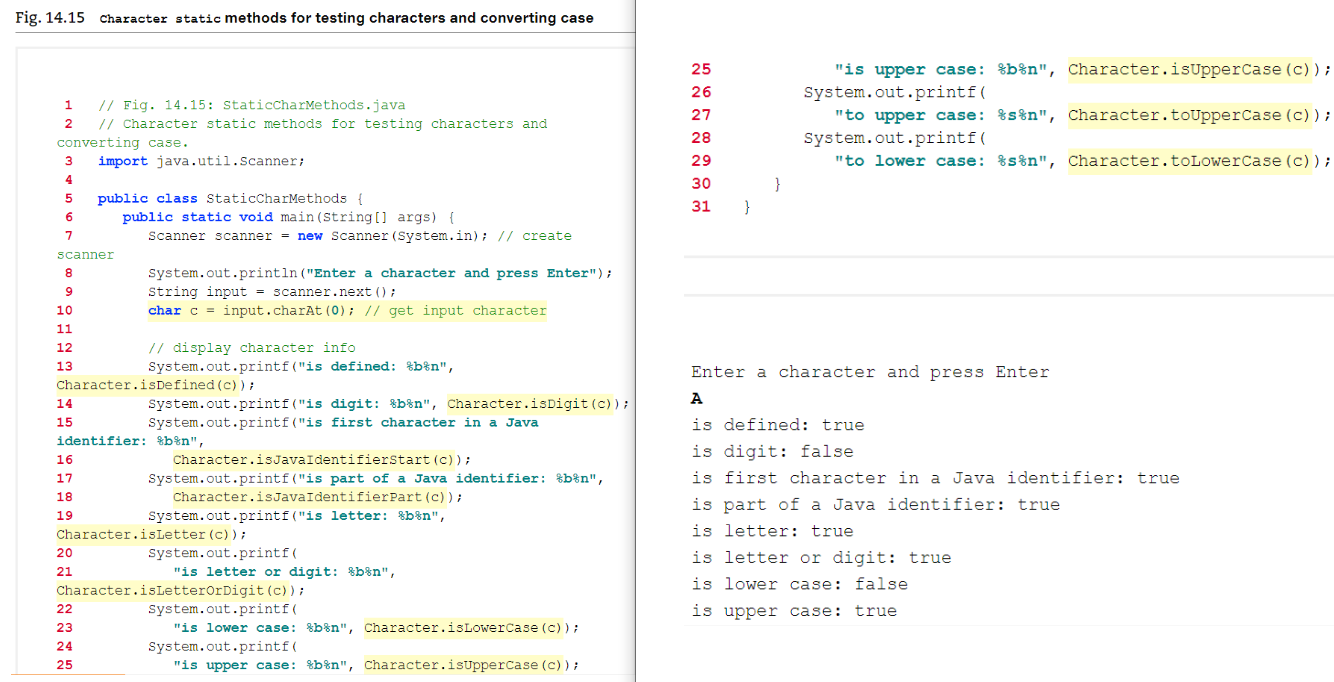Select the import java.util.Scanner statement on line 3
The height and width of the screenshot is (682, 1334).
coord(202,160)
